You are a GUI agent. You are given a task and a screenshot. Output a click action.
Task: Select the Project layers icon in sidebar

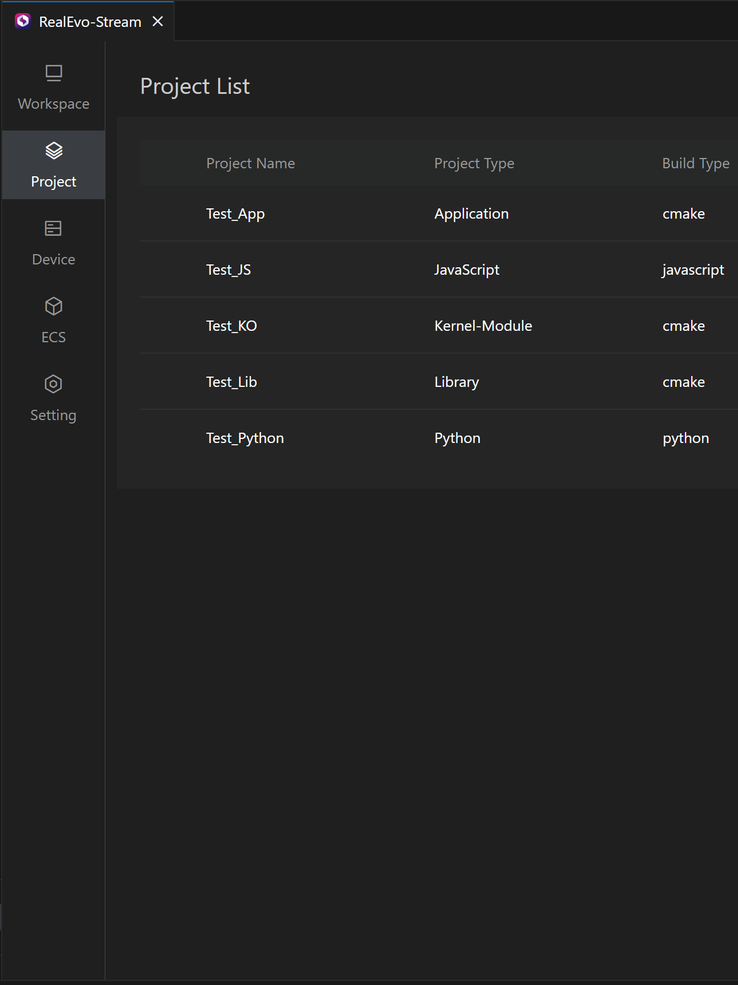[x=53, y=151]
